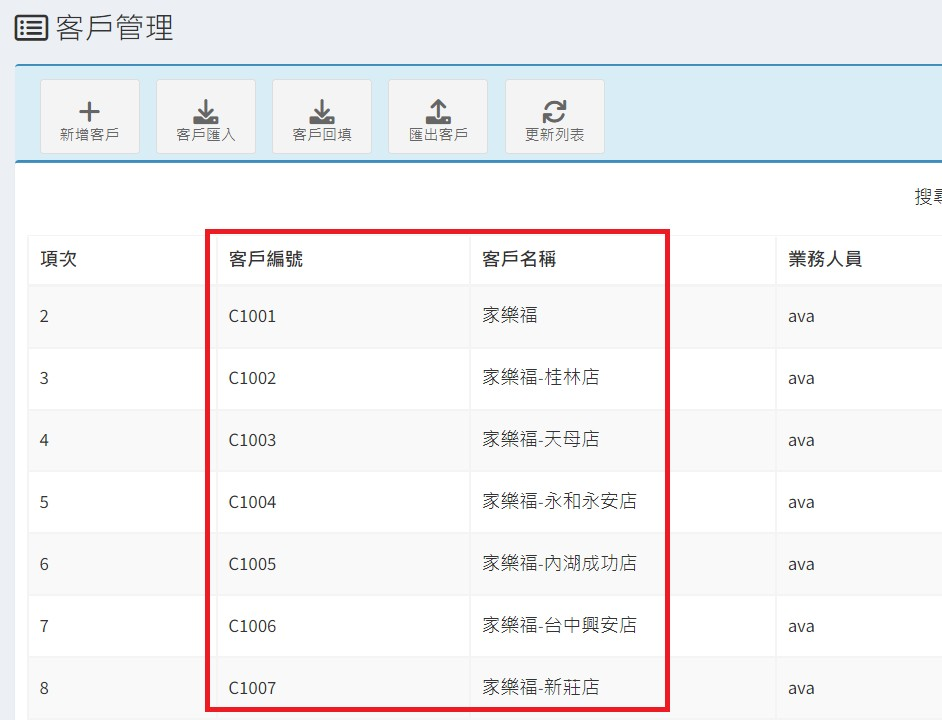Click customer name 家樂福-台中興安店

pos(559,626)
